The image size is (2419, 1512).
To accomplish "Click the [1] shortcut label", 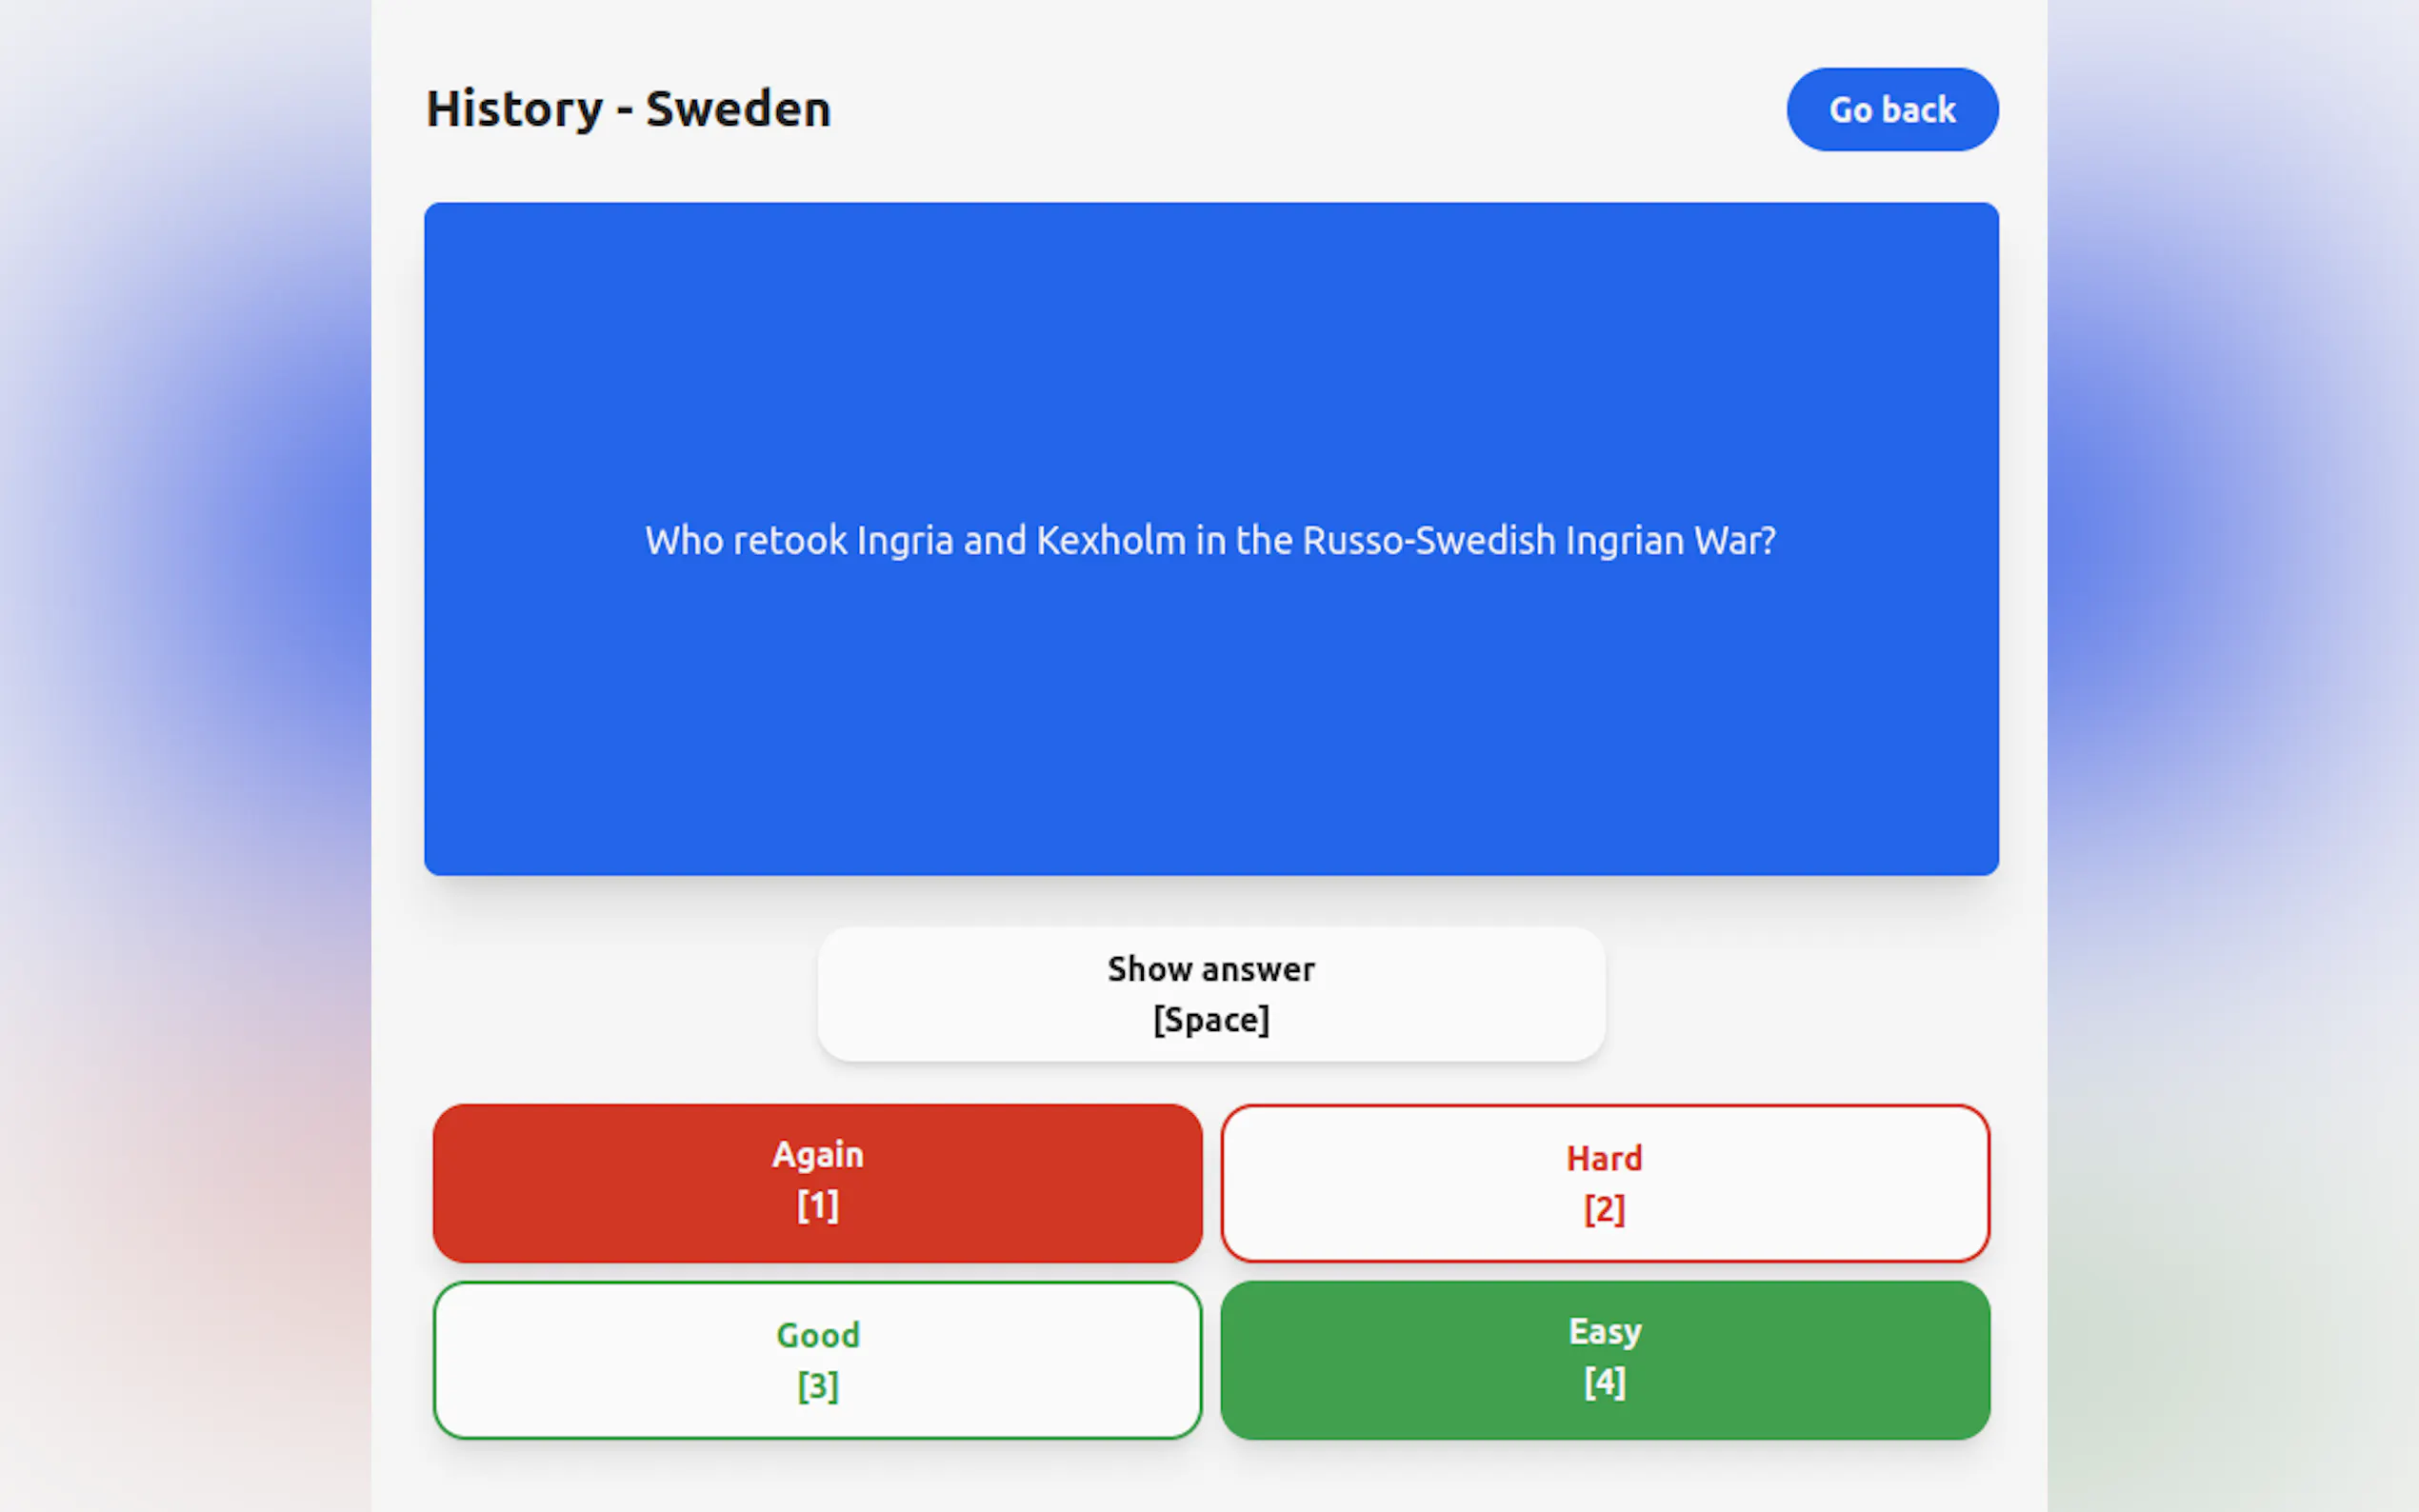I will click(x=817, y=1206).
